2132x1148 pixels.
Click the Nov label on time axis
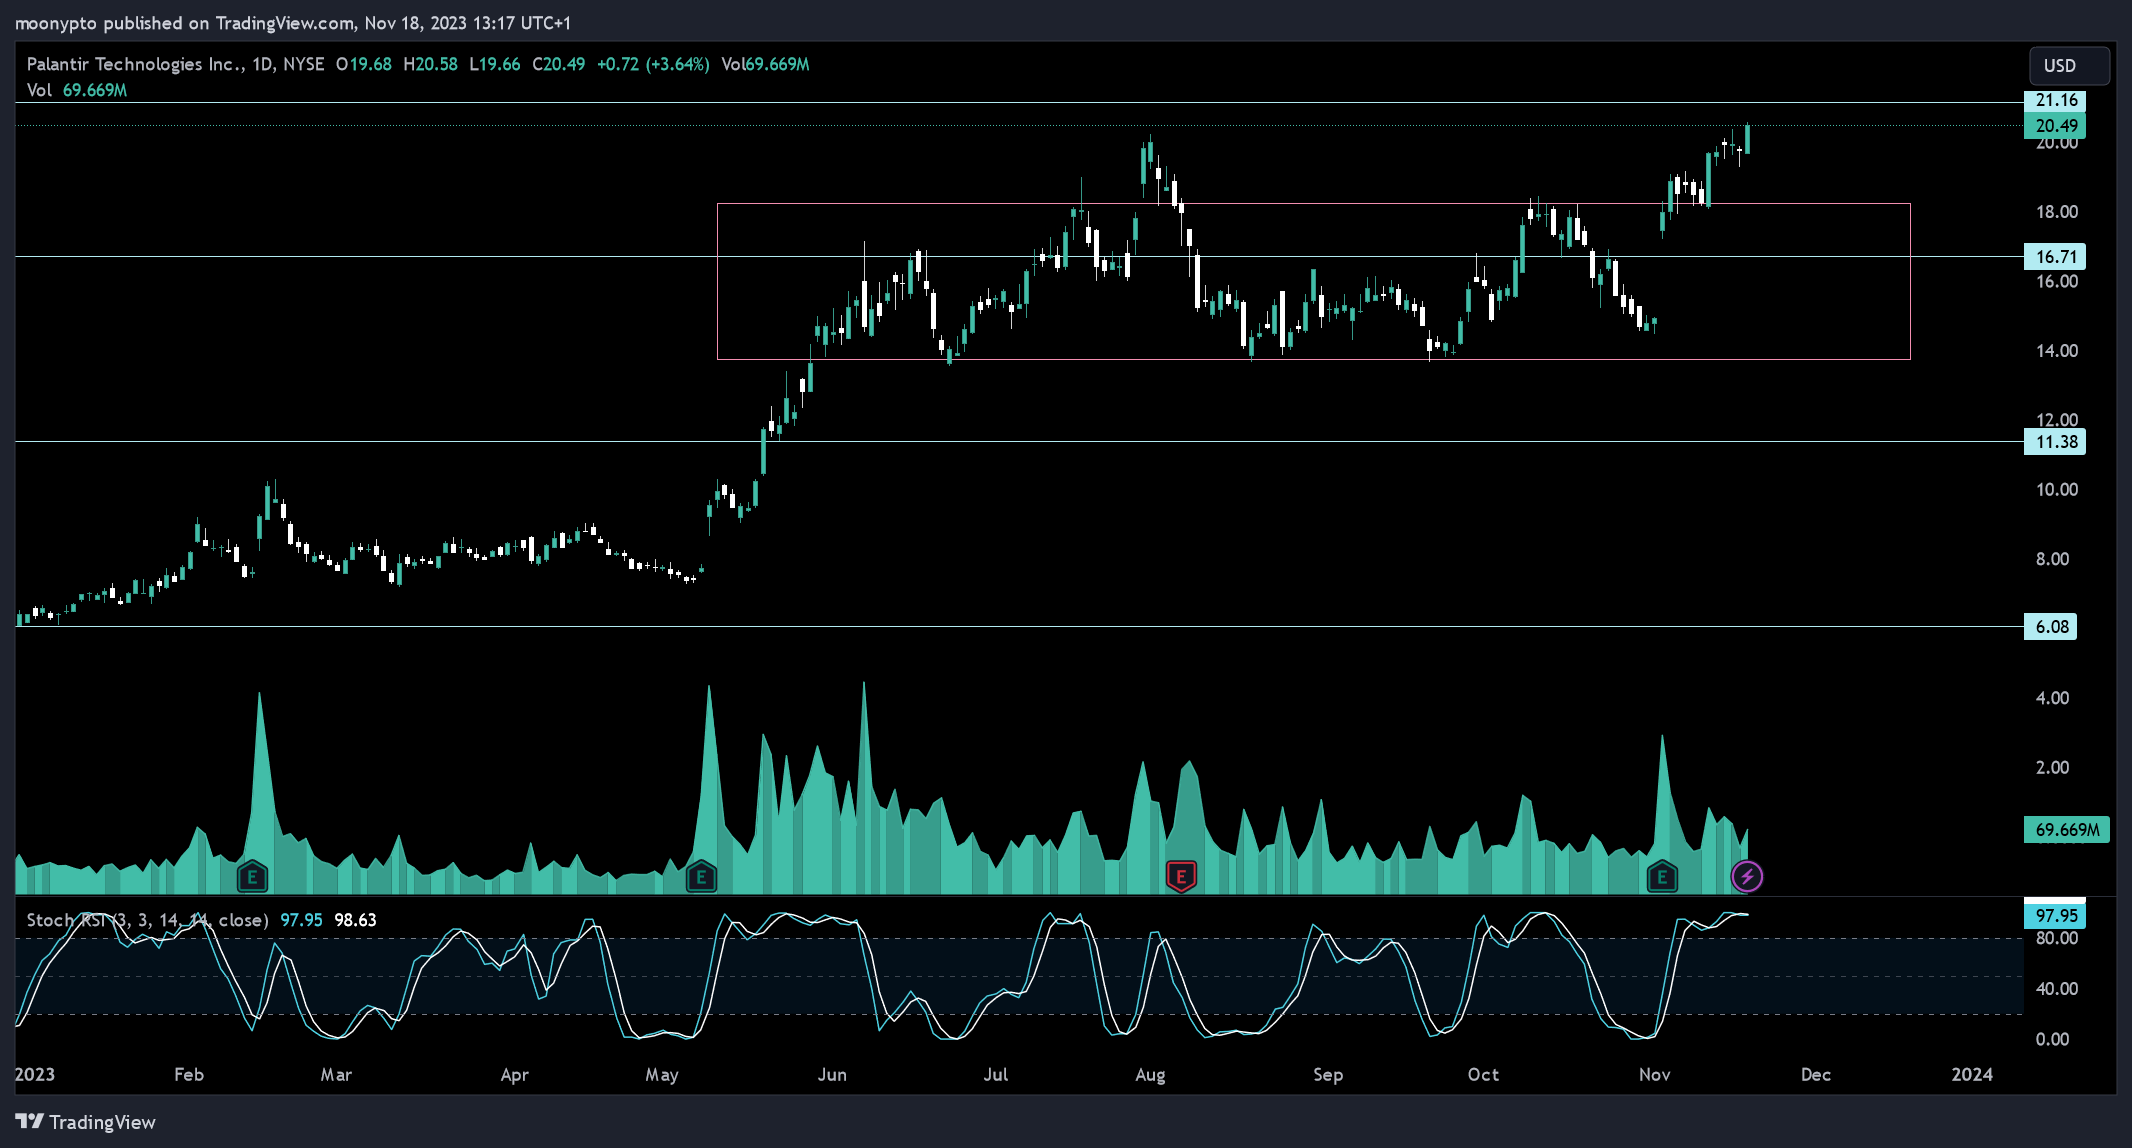tap(1655, 1074)
